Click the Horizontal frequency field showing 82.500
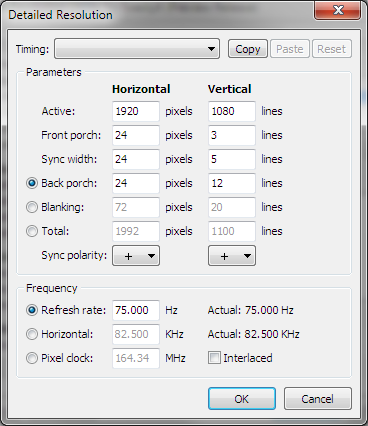The height and width of the screenshot is (426, 368). [x=136, y=334]
